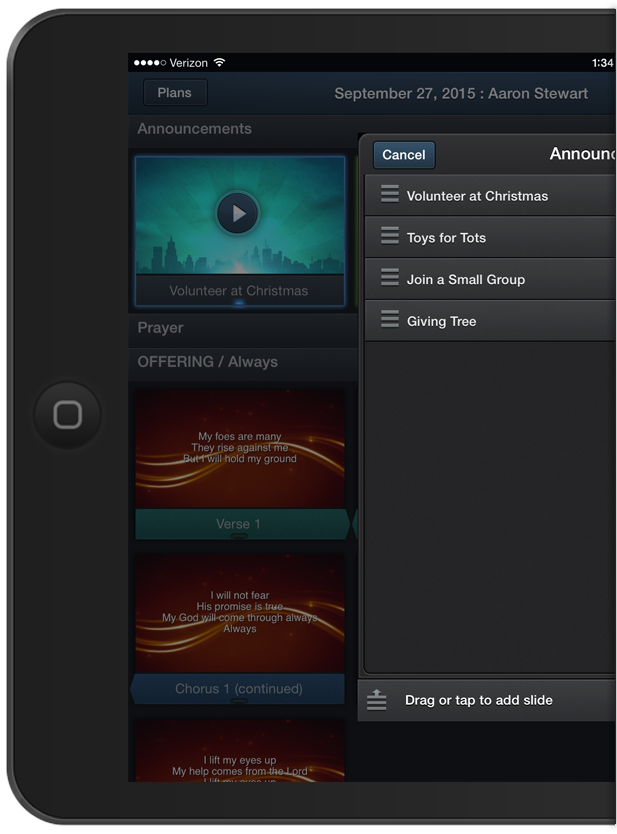Tap reorder handle beside Join a Small Group
Screen dimensions: 617x834
tap(389, 279)
